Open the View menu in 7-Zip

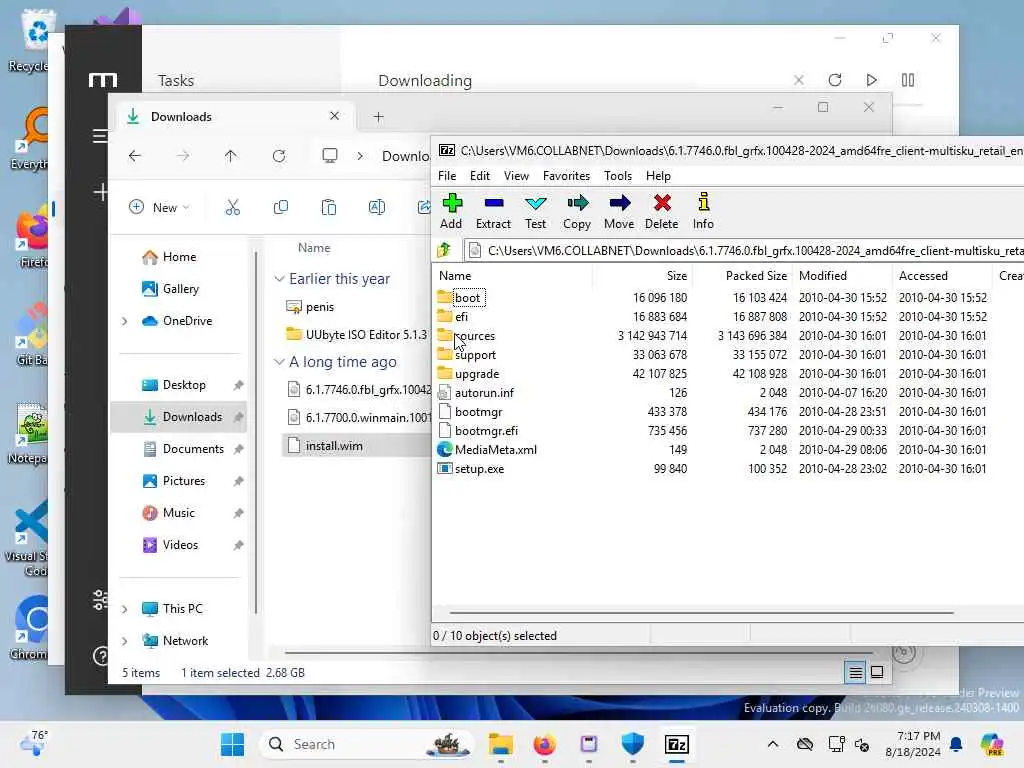pos(516,176)
